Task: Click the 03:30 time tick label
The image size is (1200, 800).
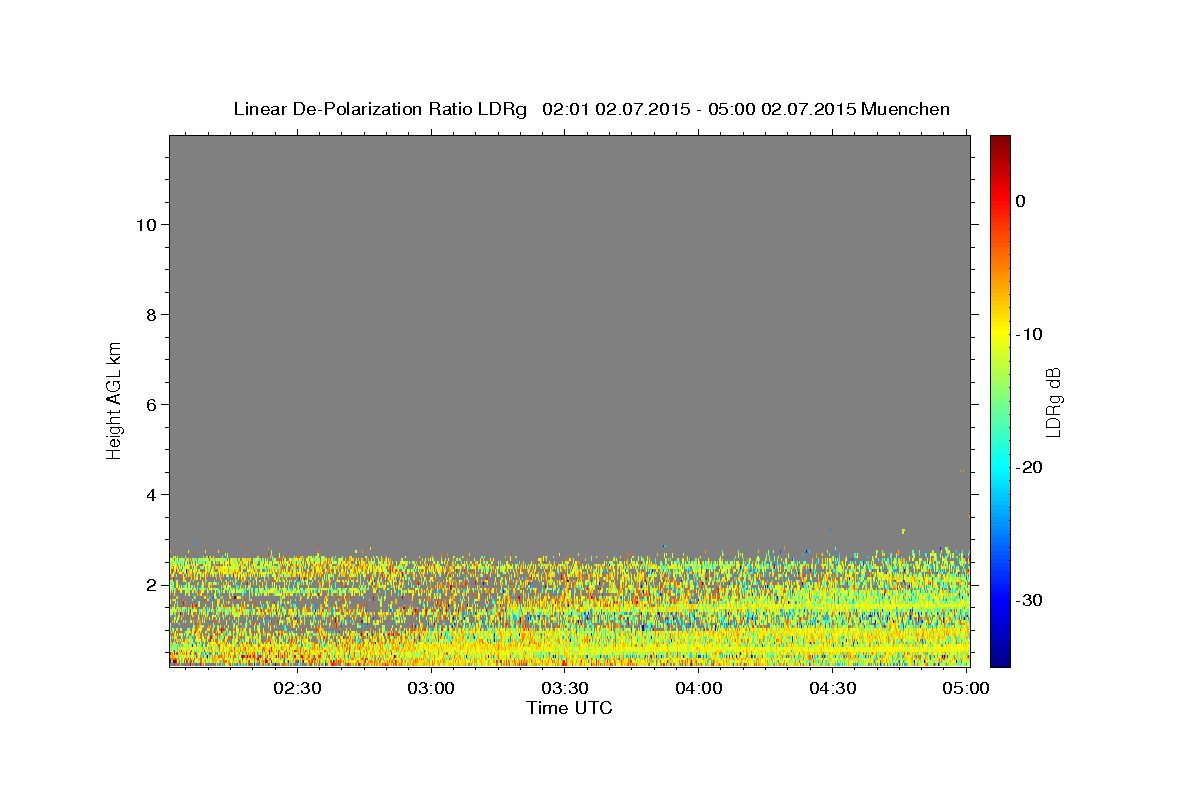Action: [564, 688]
